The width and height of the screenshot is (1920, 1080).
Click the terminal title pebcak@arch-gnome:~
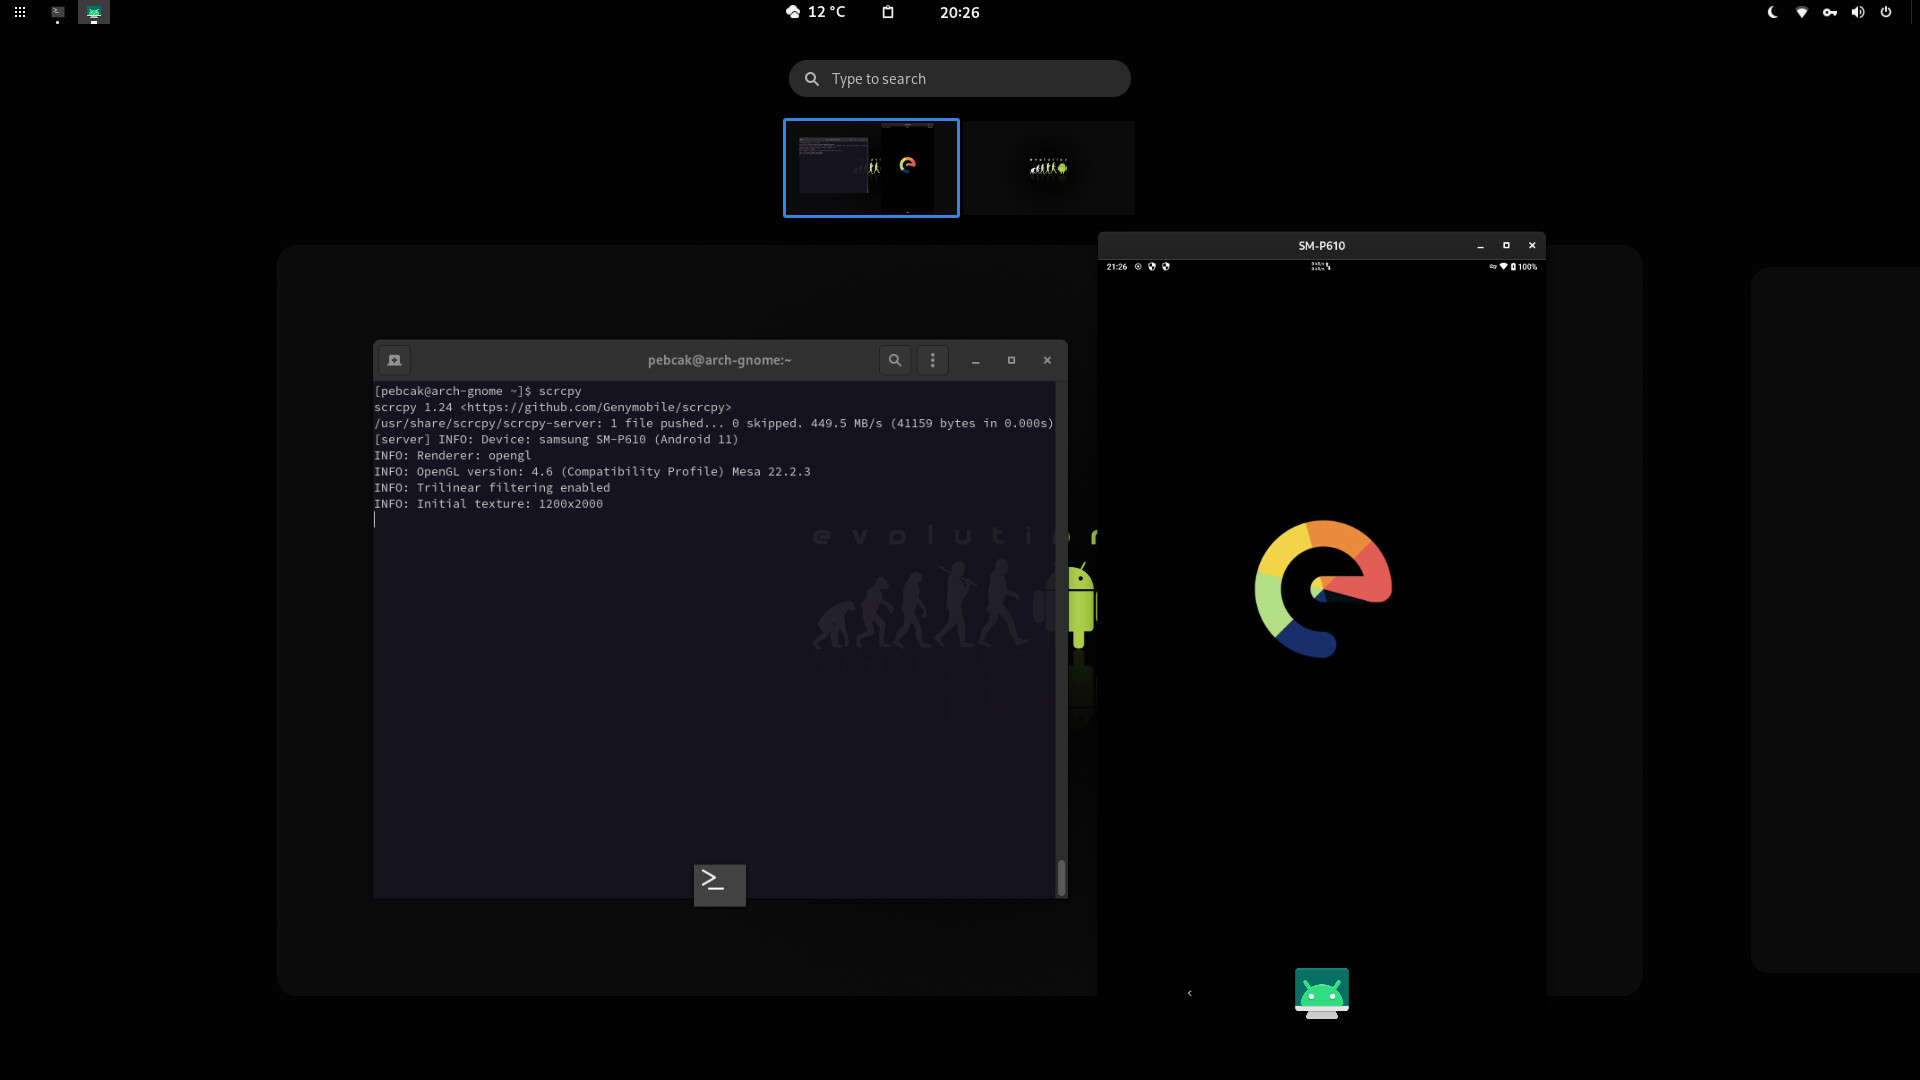click(719, 360)
